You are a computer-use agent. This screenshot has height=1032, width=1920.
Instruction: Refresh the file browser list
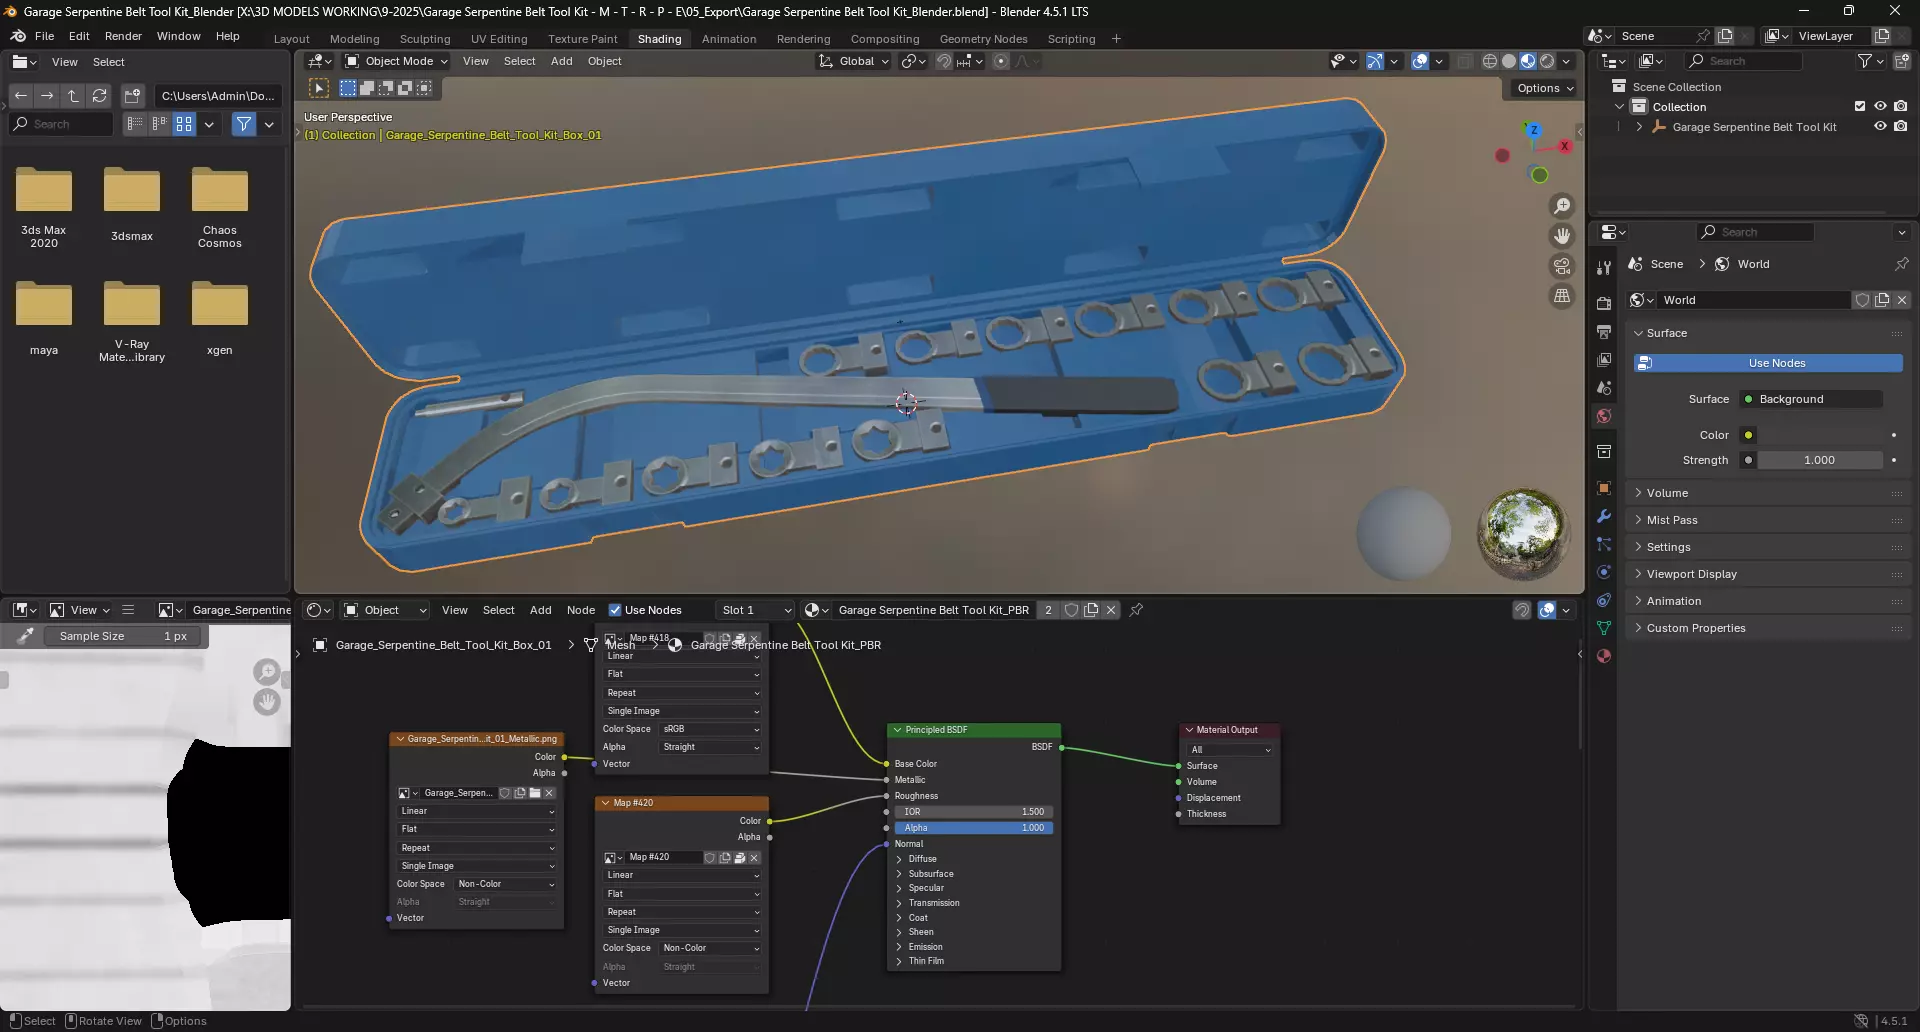coord(99,96)
